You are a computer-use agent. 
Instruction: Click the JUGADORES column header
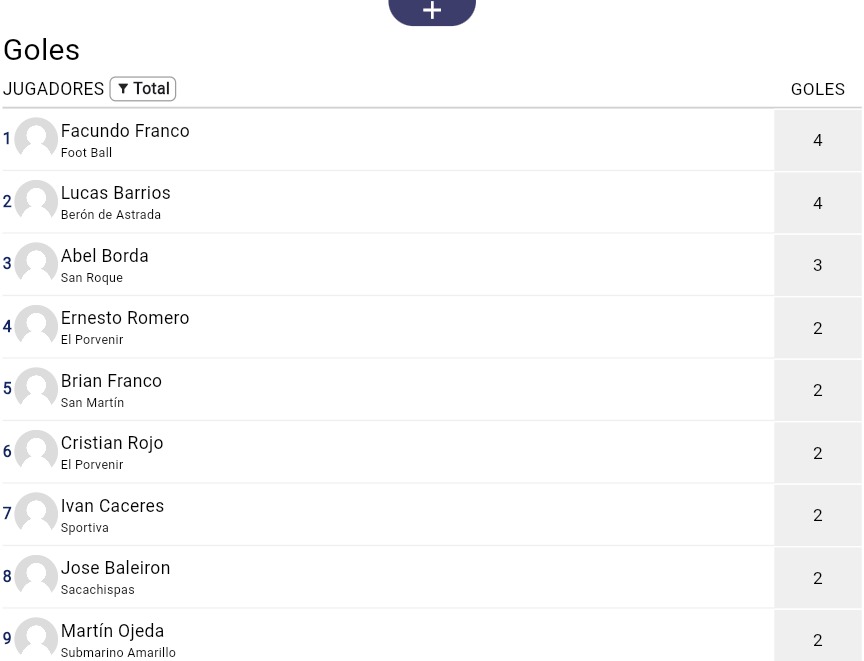coord(53,89)
